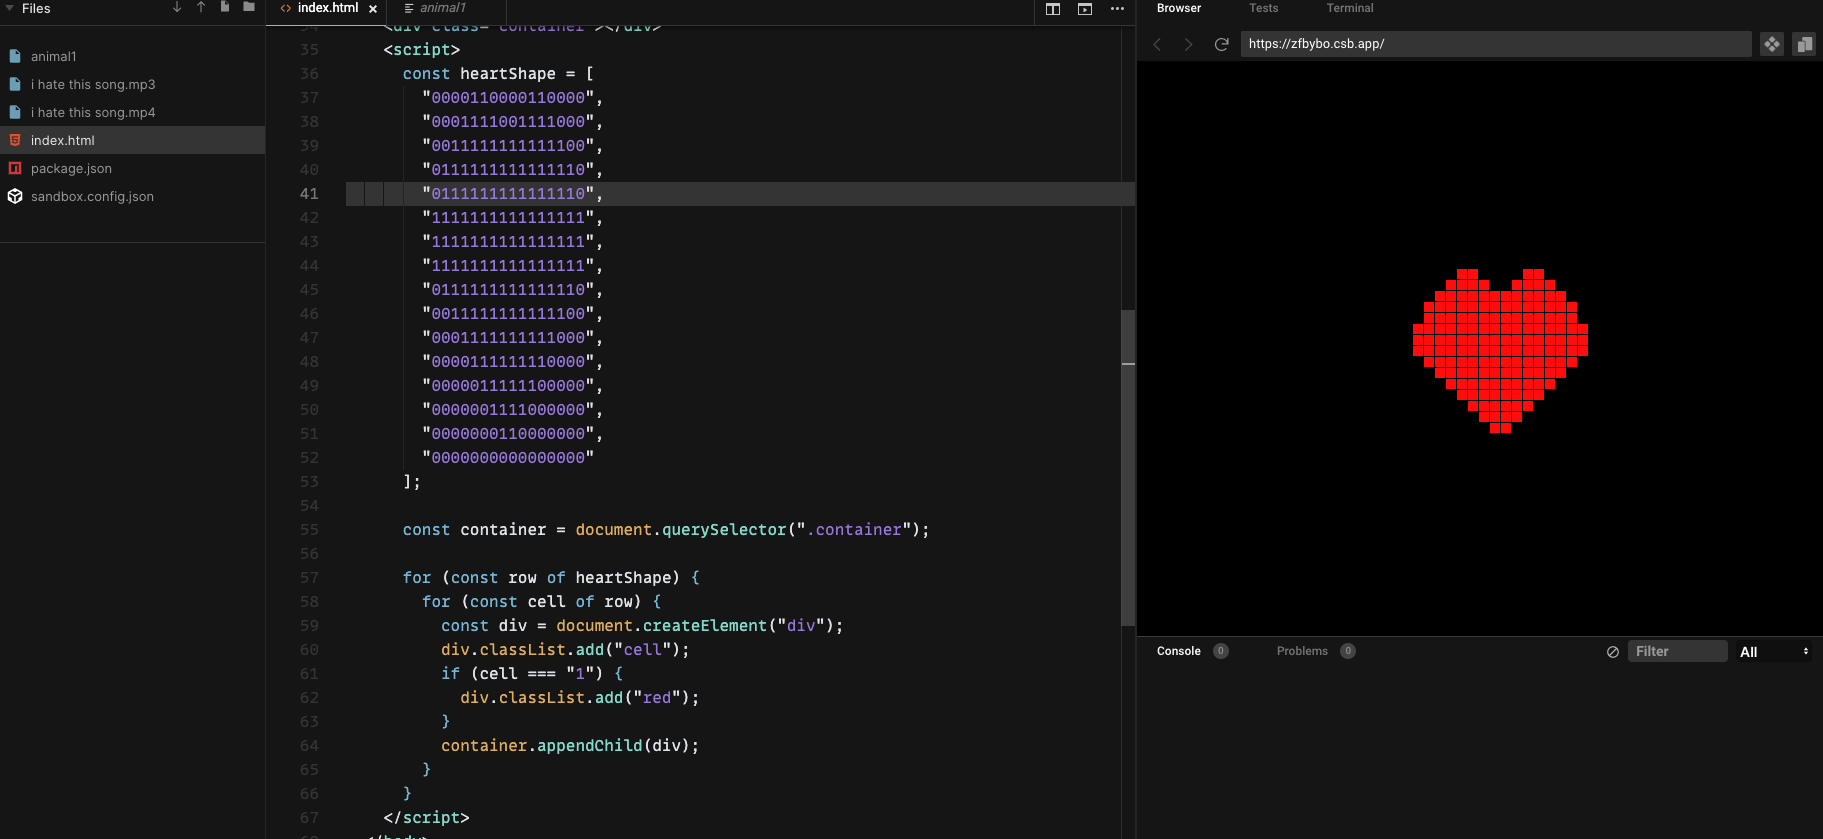Create a new folder via folder icon
Viewport: 1823px width, 839px height.
pos(249,8)
